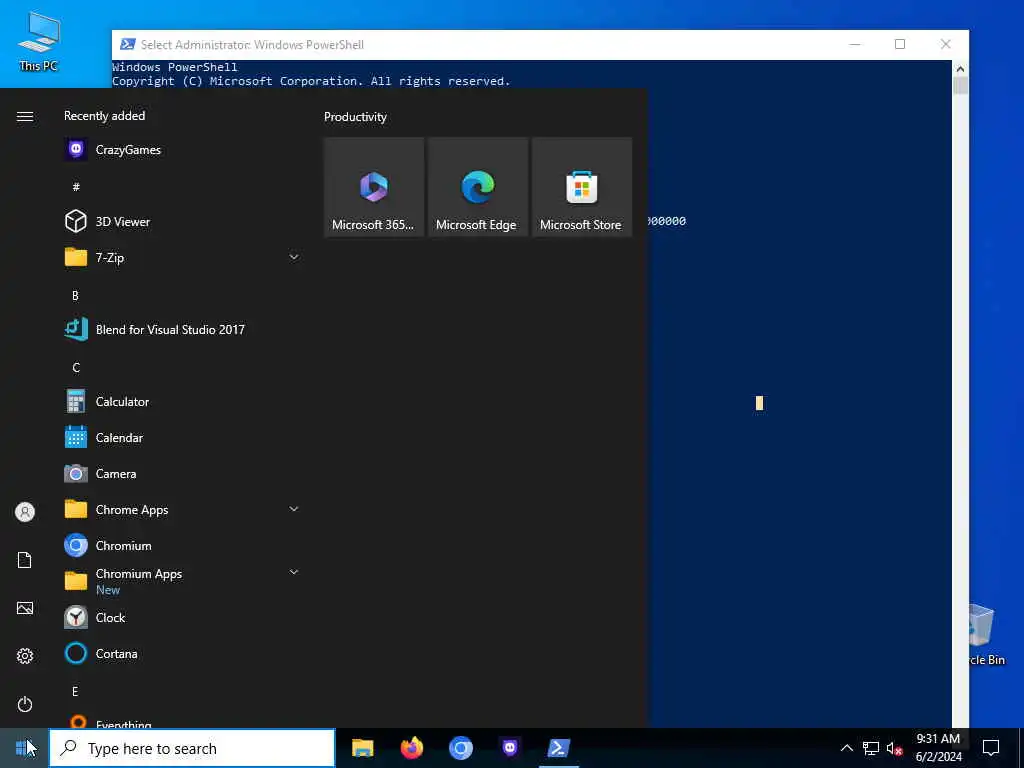The height and width of the screenshot is (768, 1024).
Task: Open the network status tray icon
Action: [x=871, y=748]
